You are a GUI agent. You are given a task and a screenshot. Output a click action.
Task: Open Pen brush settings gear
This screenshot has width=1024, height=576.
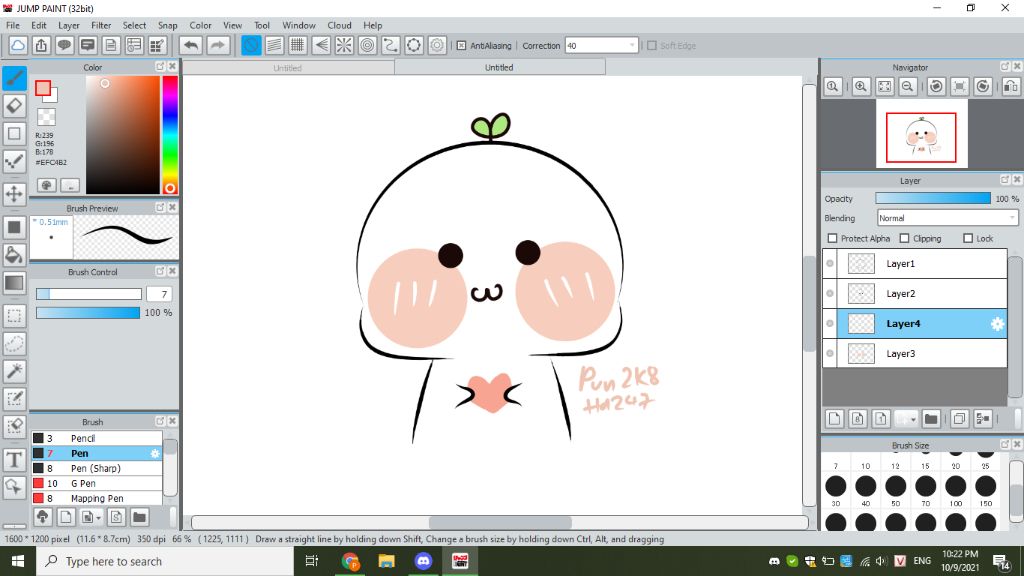pos(155,453)
